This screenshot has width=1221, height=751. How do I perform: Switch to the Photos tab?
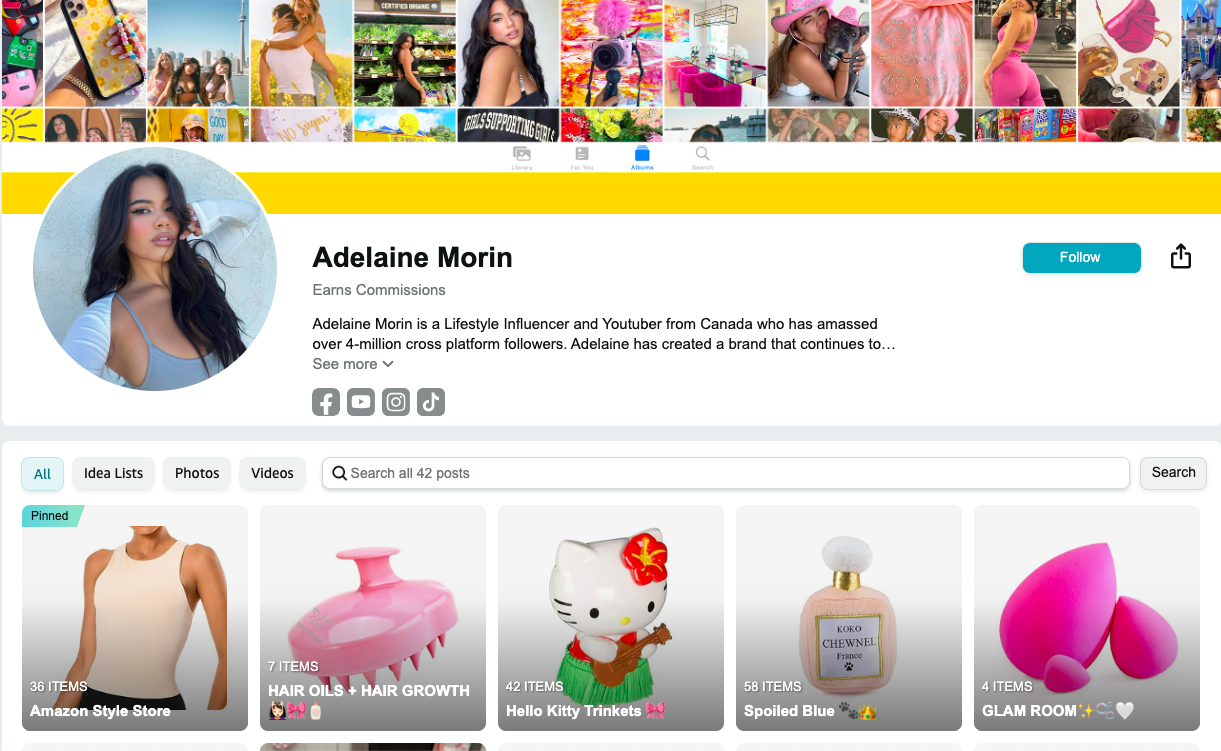pos(197,473)
